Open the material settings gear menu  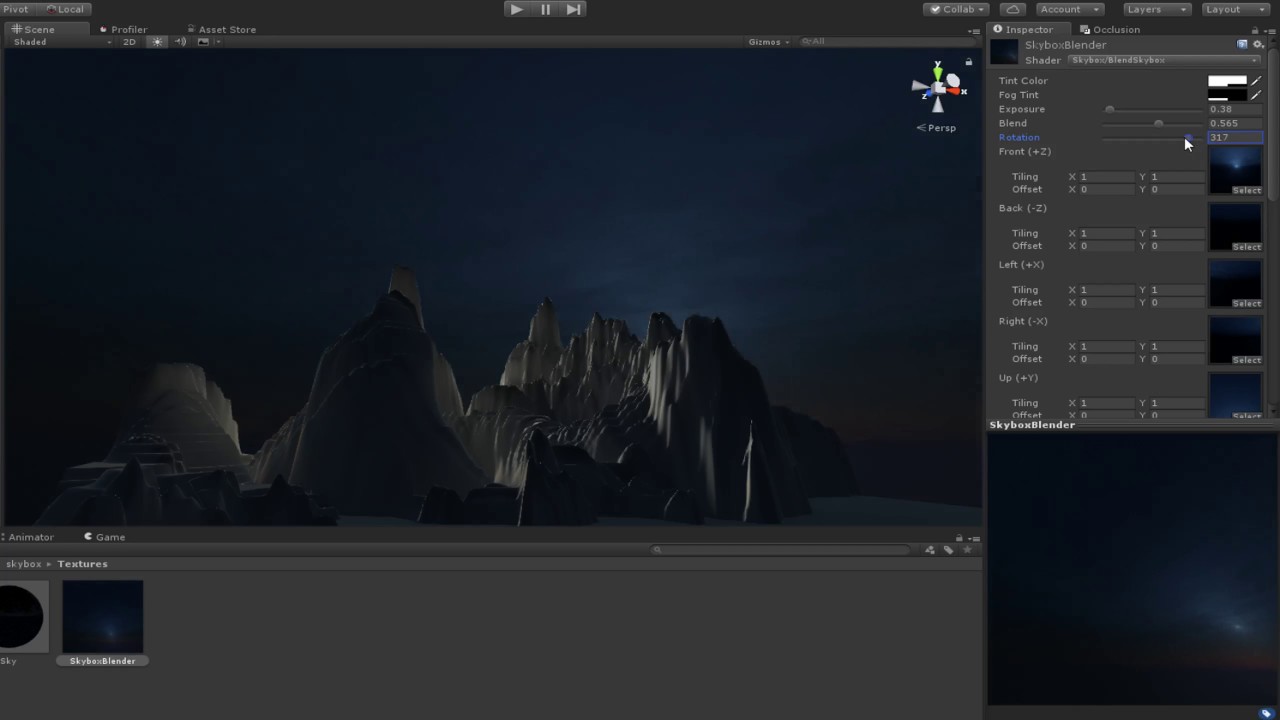1258,45
